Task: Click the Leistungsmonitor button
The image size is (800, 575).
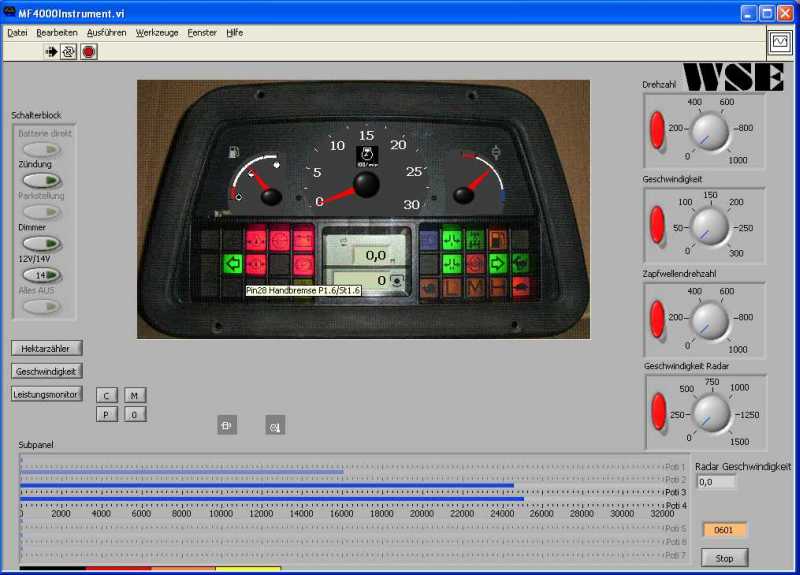Action: (x=47, y=394)
